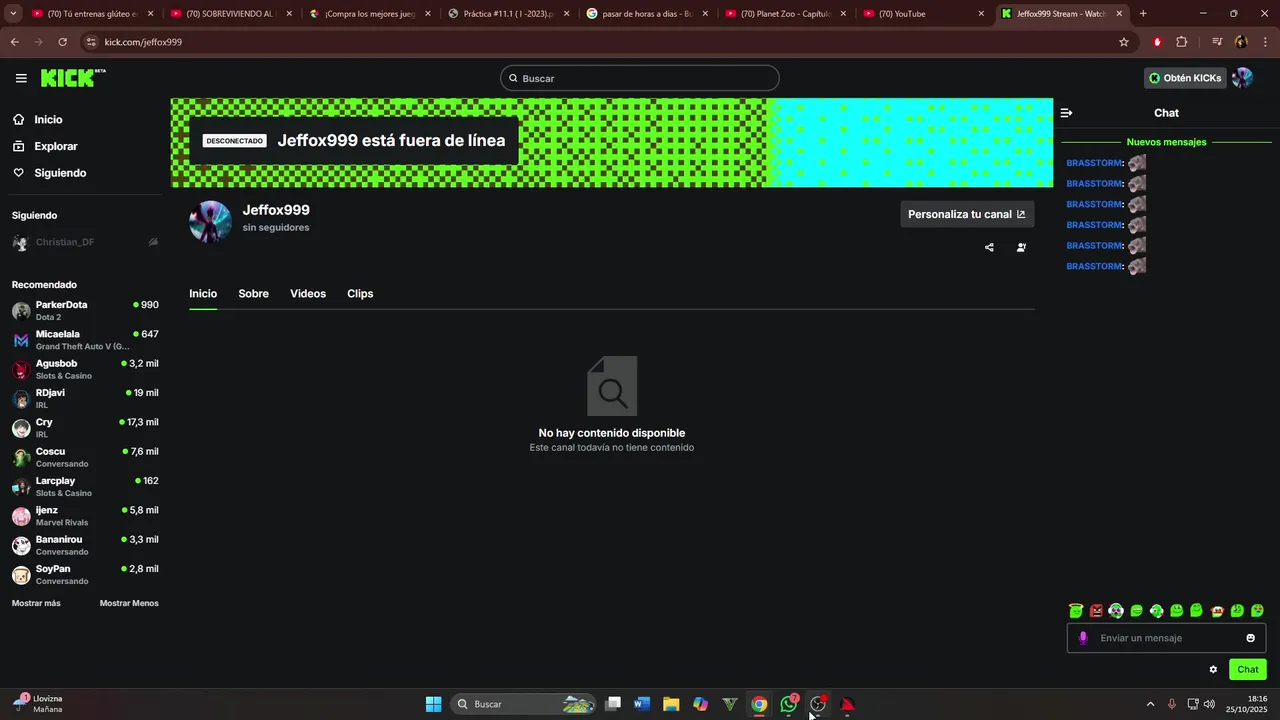Click the Enviar un mensaje input

tap(1166, 638)
